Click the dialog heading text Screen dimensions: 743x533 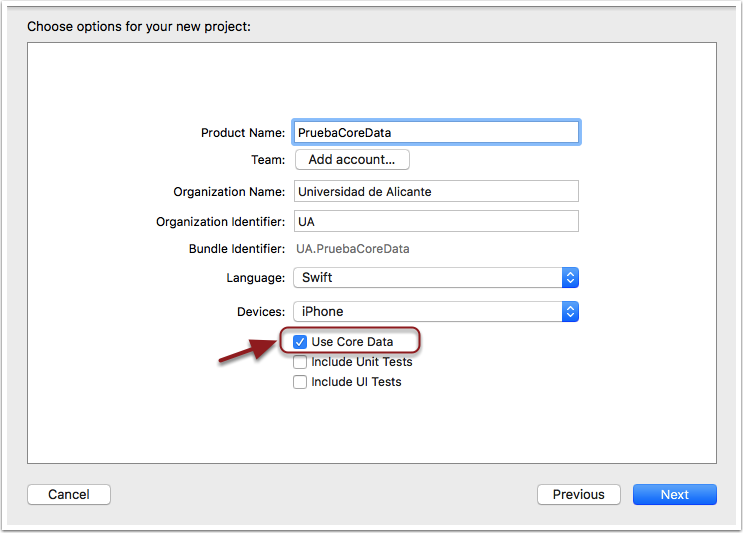(x=139, y=26)
